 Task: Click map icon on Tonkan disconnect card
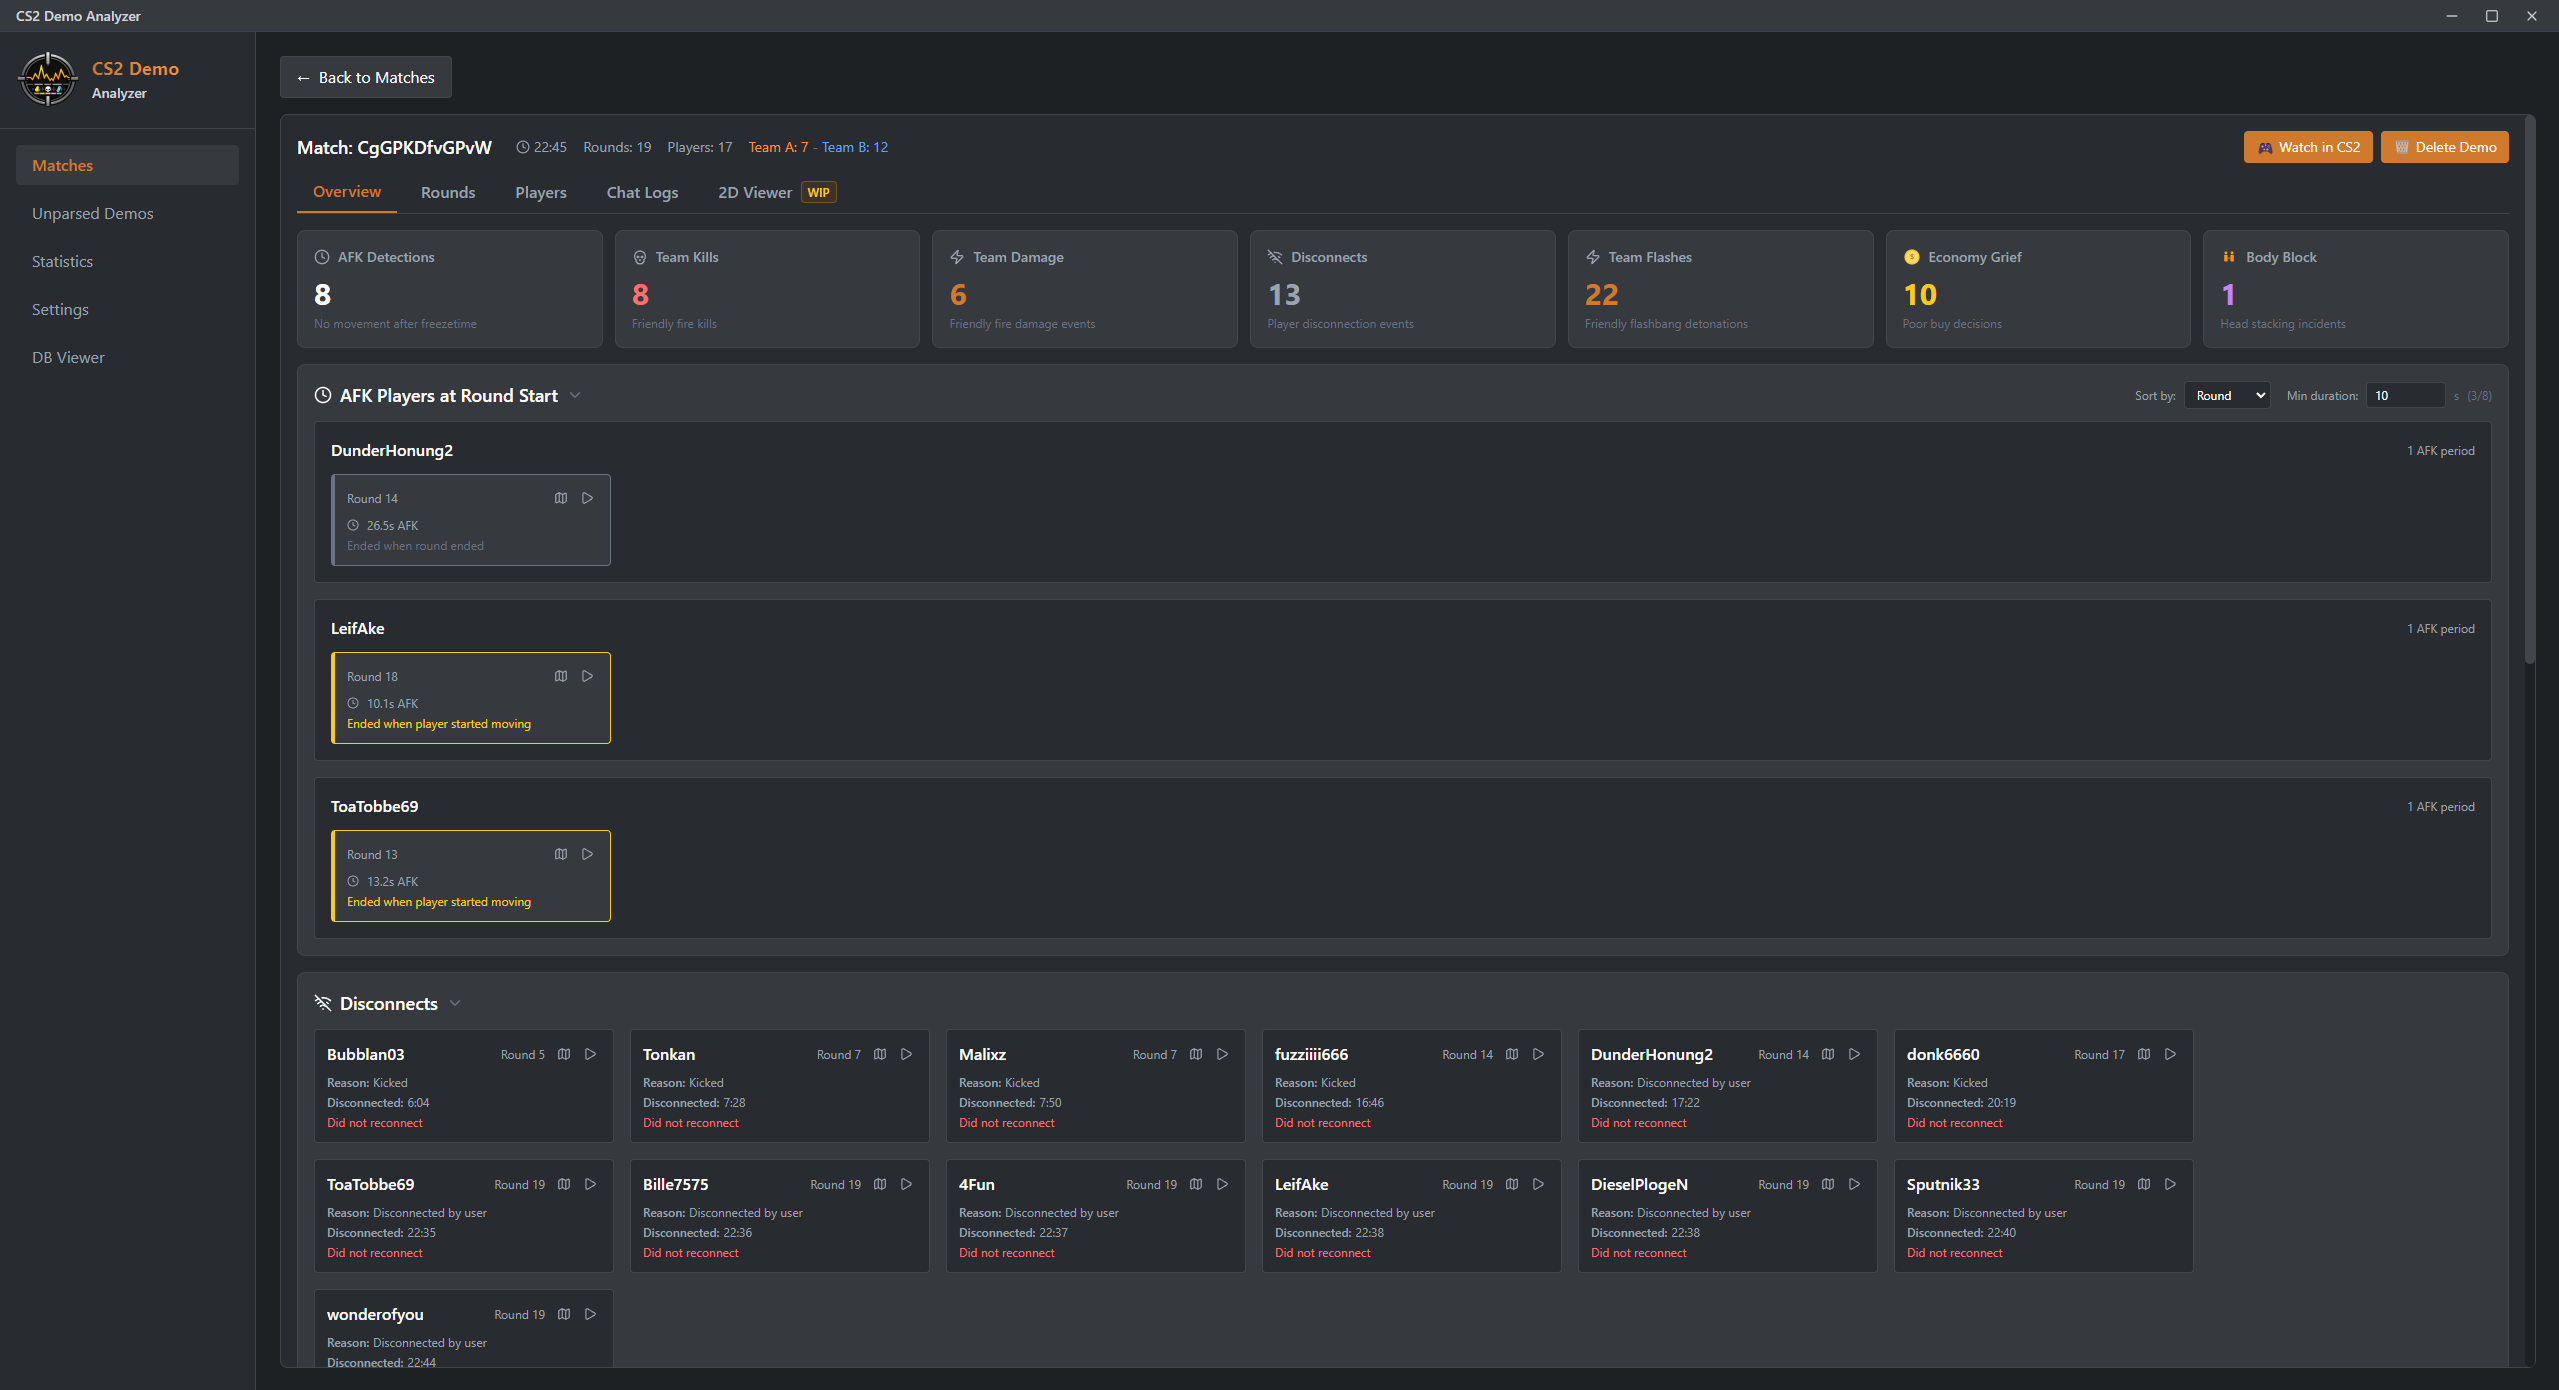point(880,1054)
